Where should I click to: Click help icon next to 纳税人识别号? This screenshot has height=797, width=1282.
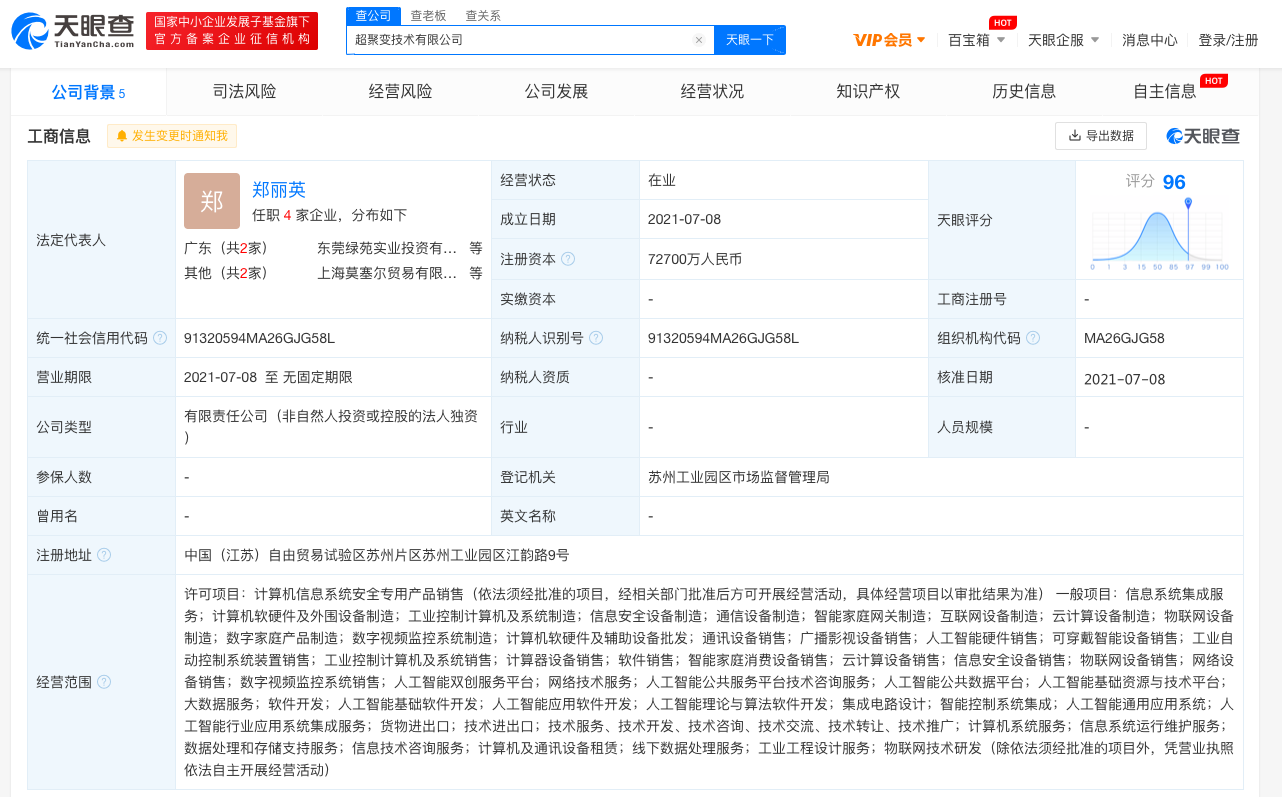pyautogui.click(x=596, y=338)
